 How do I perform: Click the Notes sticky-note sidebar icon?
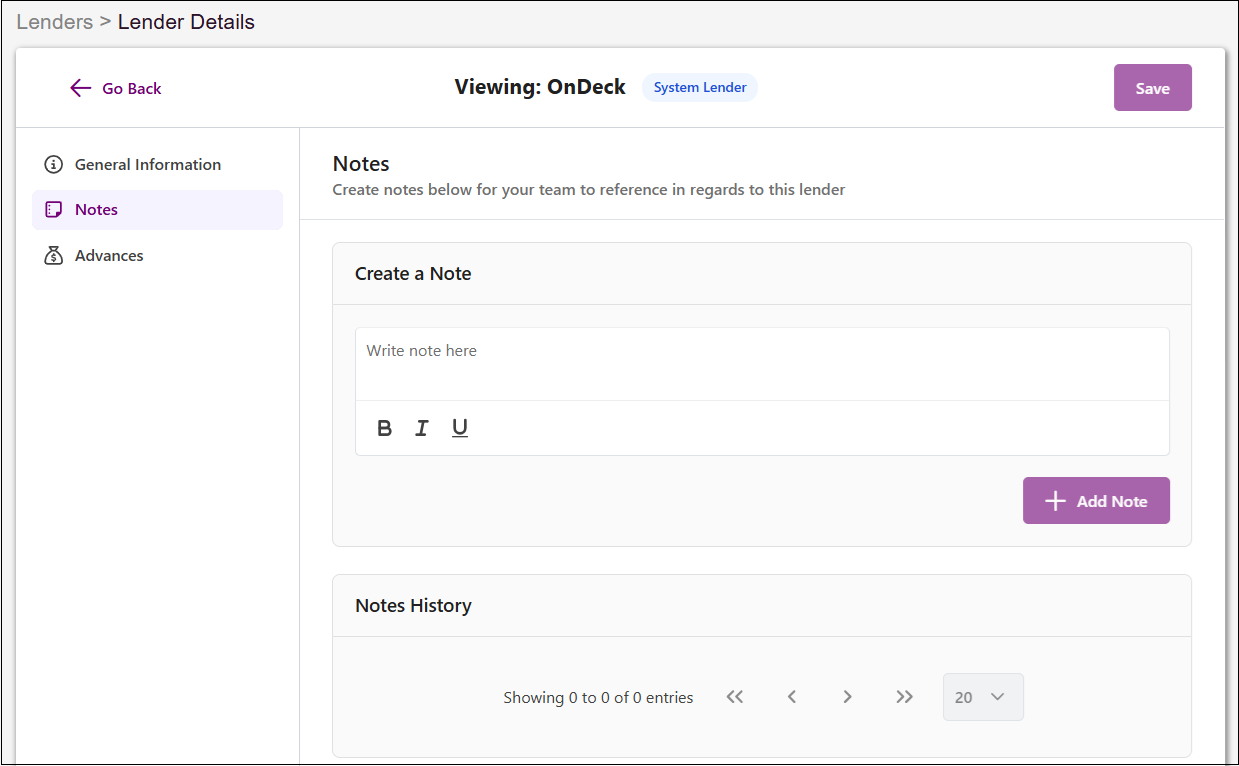pos(54,210)
